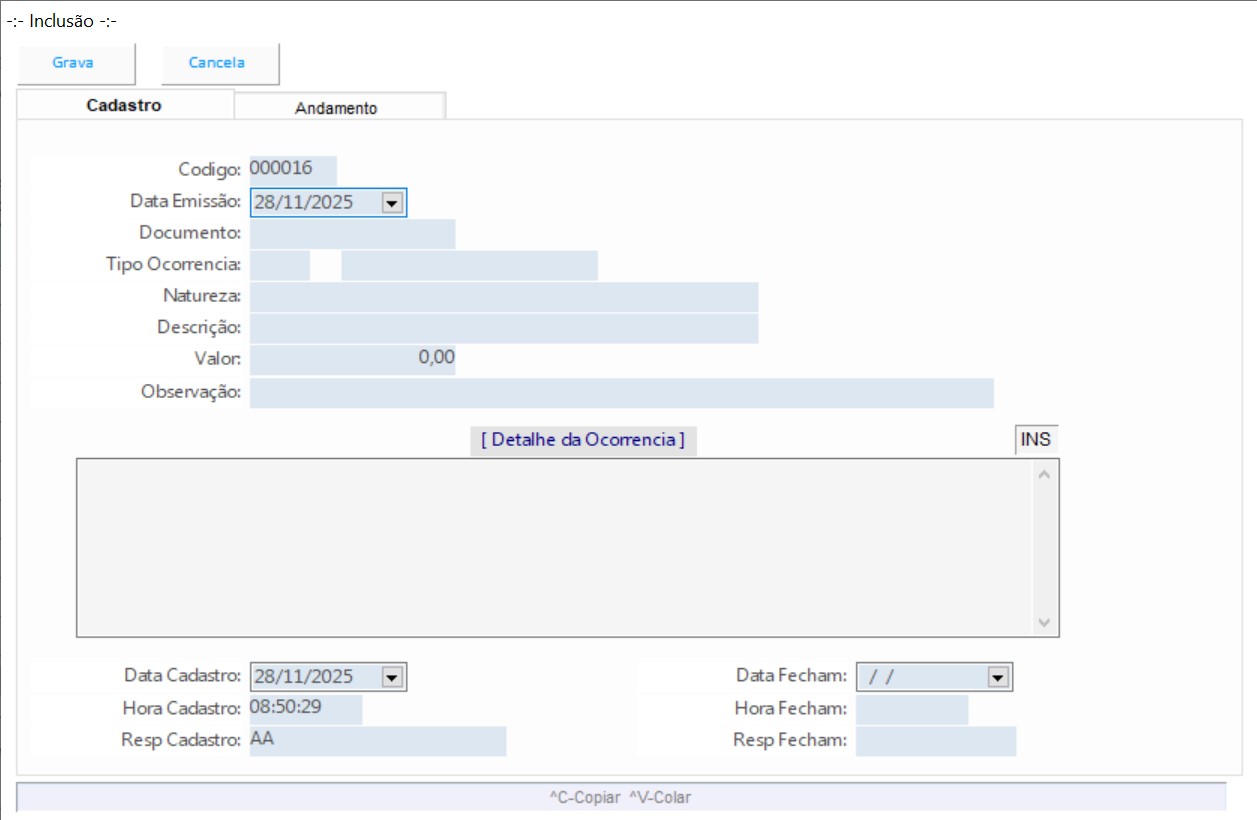Open the Data Emissão date dropdown
This screenshot has height=820, width=1257.
tap(392, 203)
